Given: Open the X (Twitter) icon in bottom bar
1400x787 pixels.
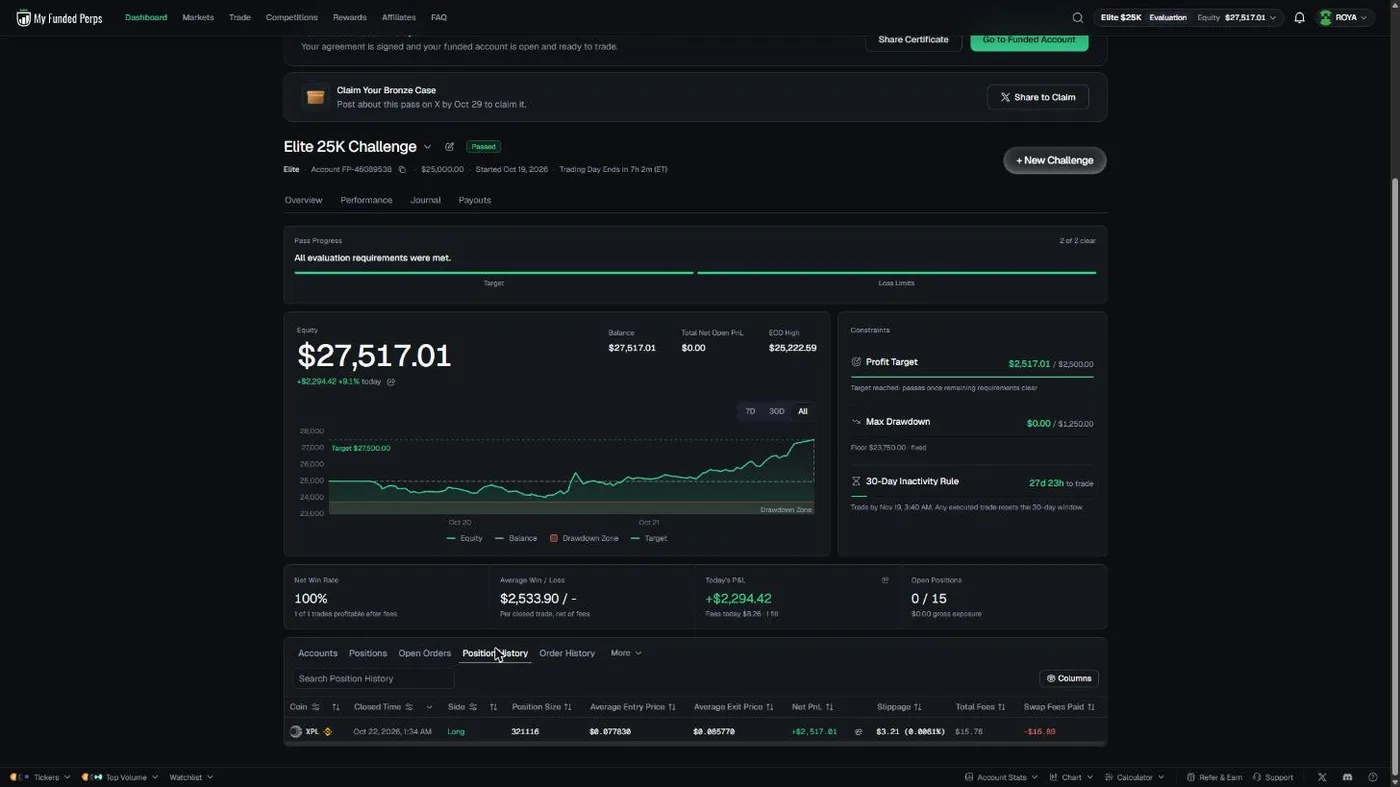Looking at the screenshot, I should (x=1322, y=777).
